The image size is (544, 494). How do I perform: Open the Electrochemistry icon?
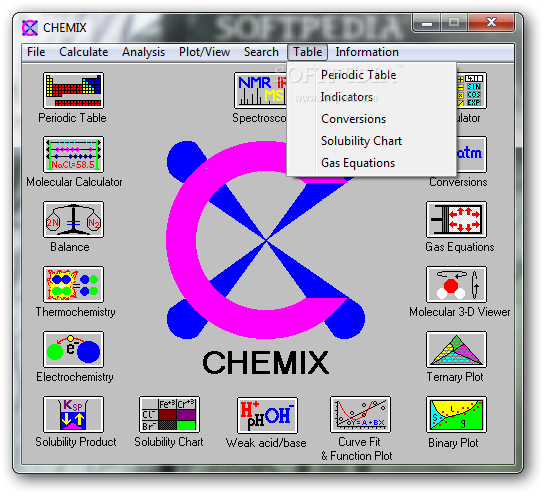pyautogui.click(x=73, y=349)
